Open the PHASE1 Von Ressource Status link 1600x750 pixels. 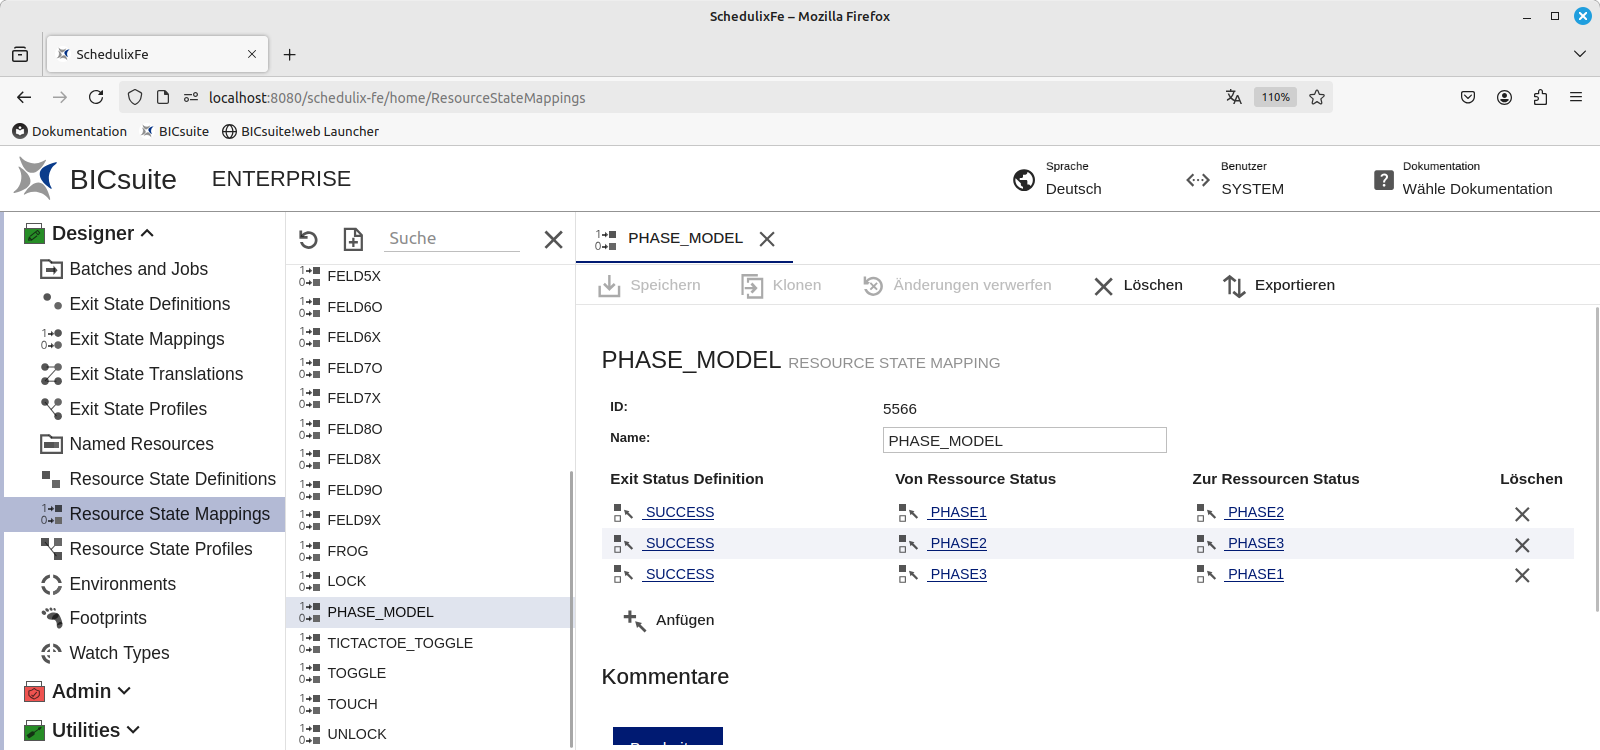tap(957, 512)
